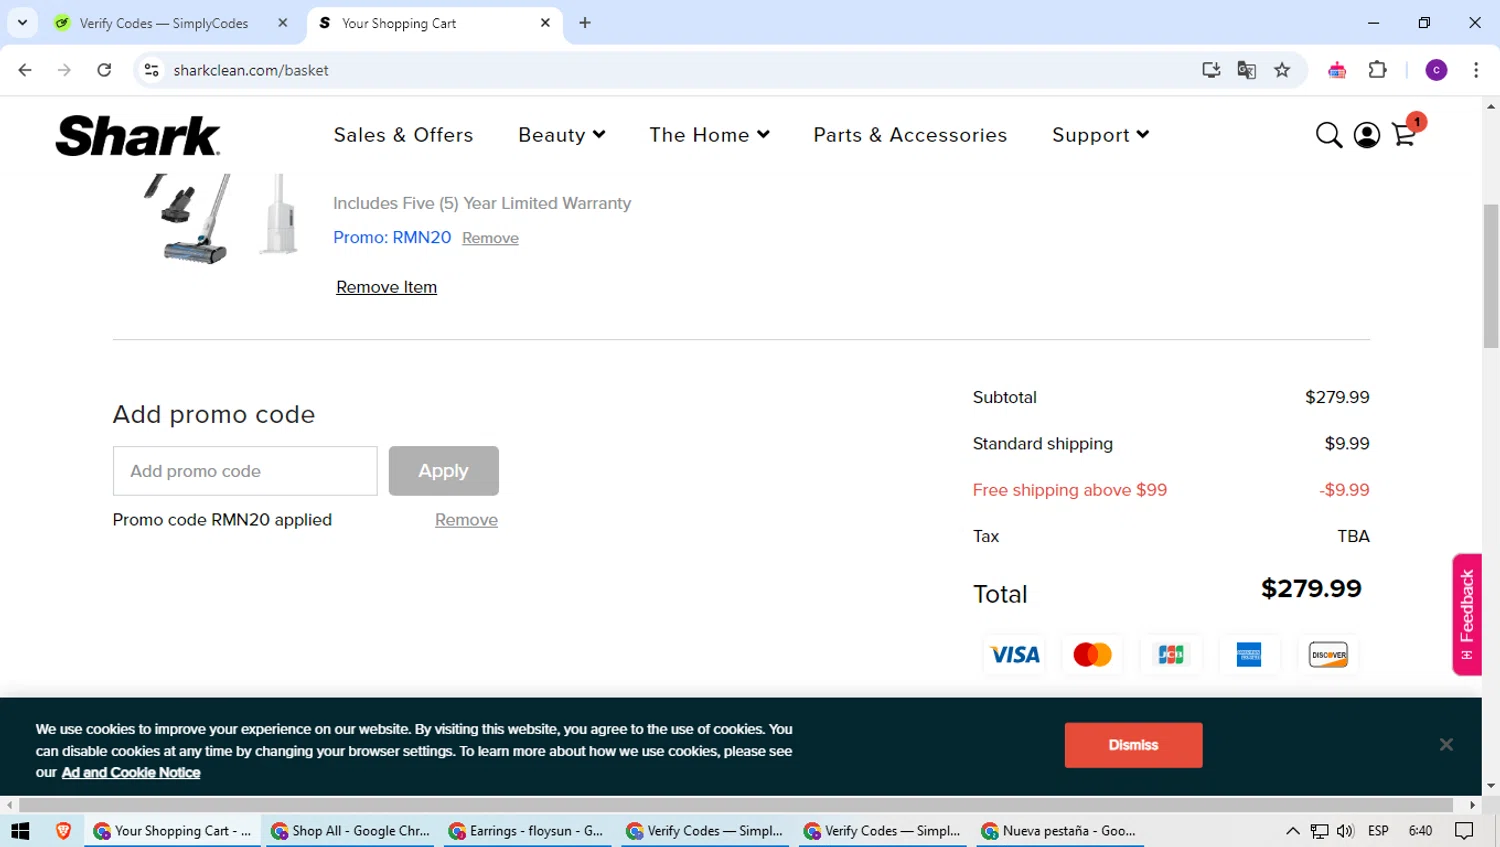Click the Visa payment icon
The image size is (1500, 847).
1015,655
